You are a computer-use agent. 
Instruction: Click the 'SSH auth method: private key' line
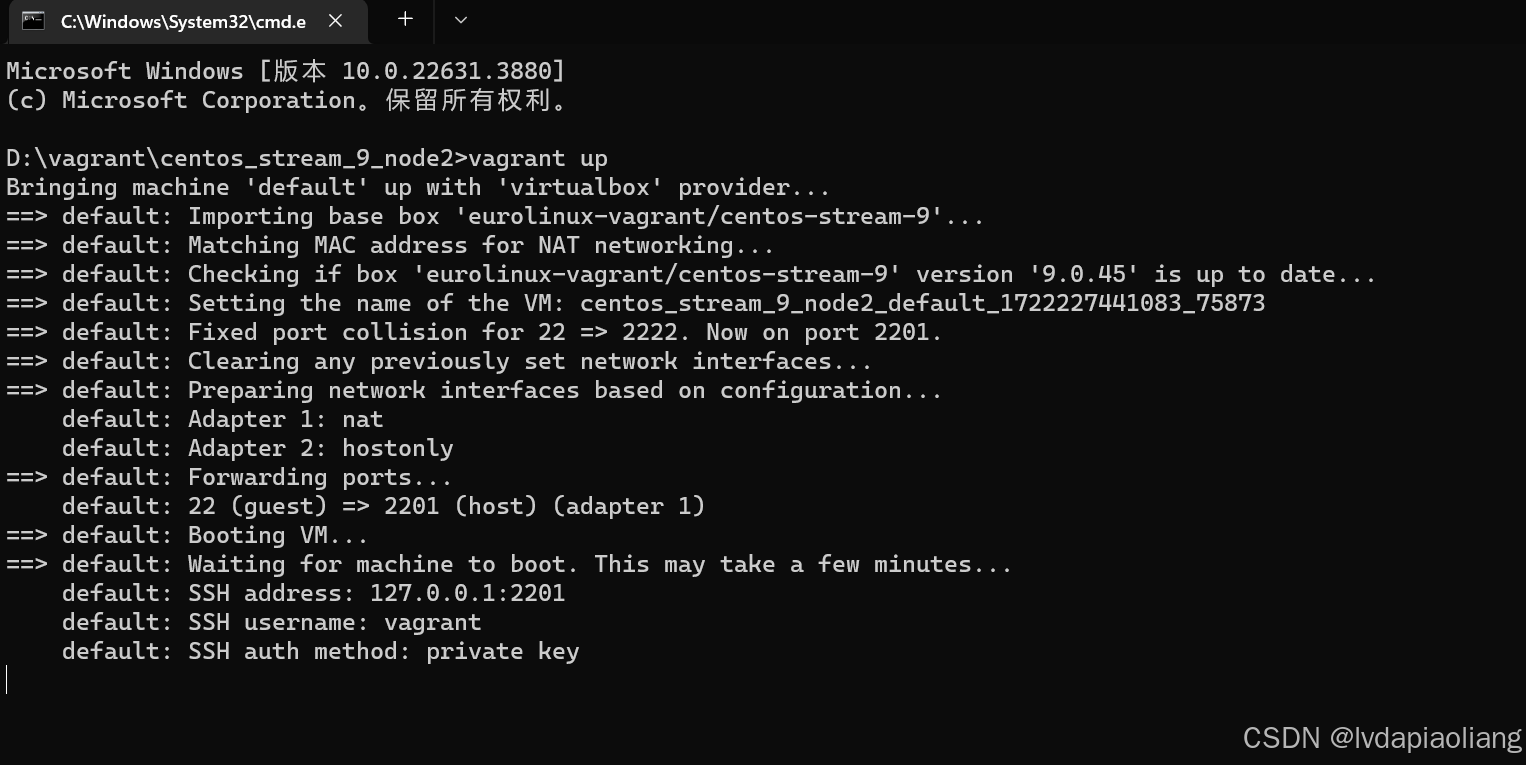(x=321, y=651)
